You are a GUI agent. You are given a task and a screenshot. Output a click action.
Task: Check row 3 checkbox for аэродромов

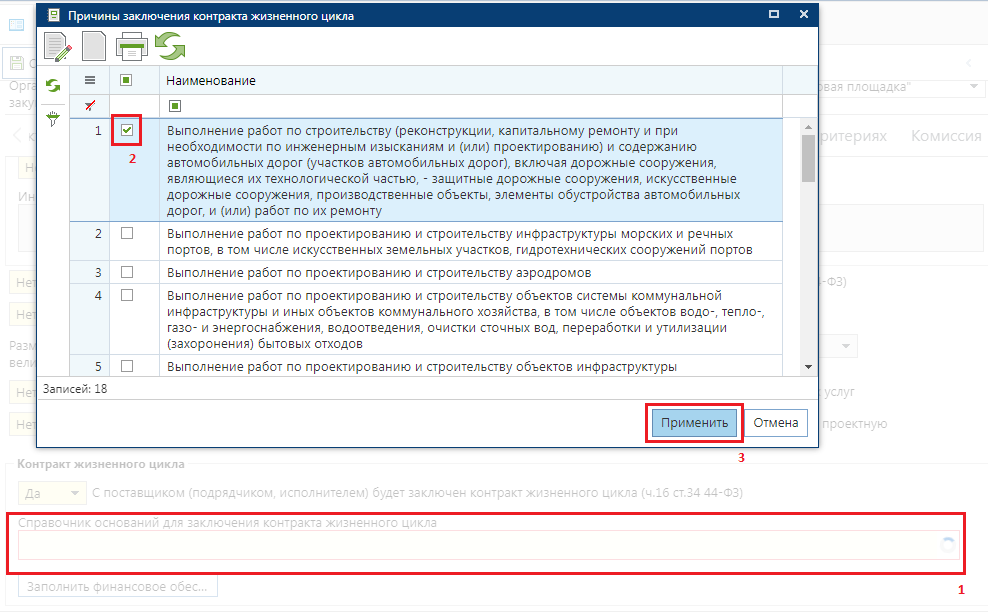127,272
